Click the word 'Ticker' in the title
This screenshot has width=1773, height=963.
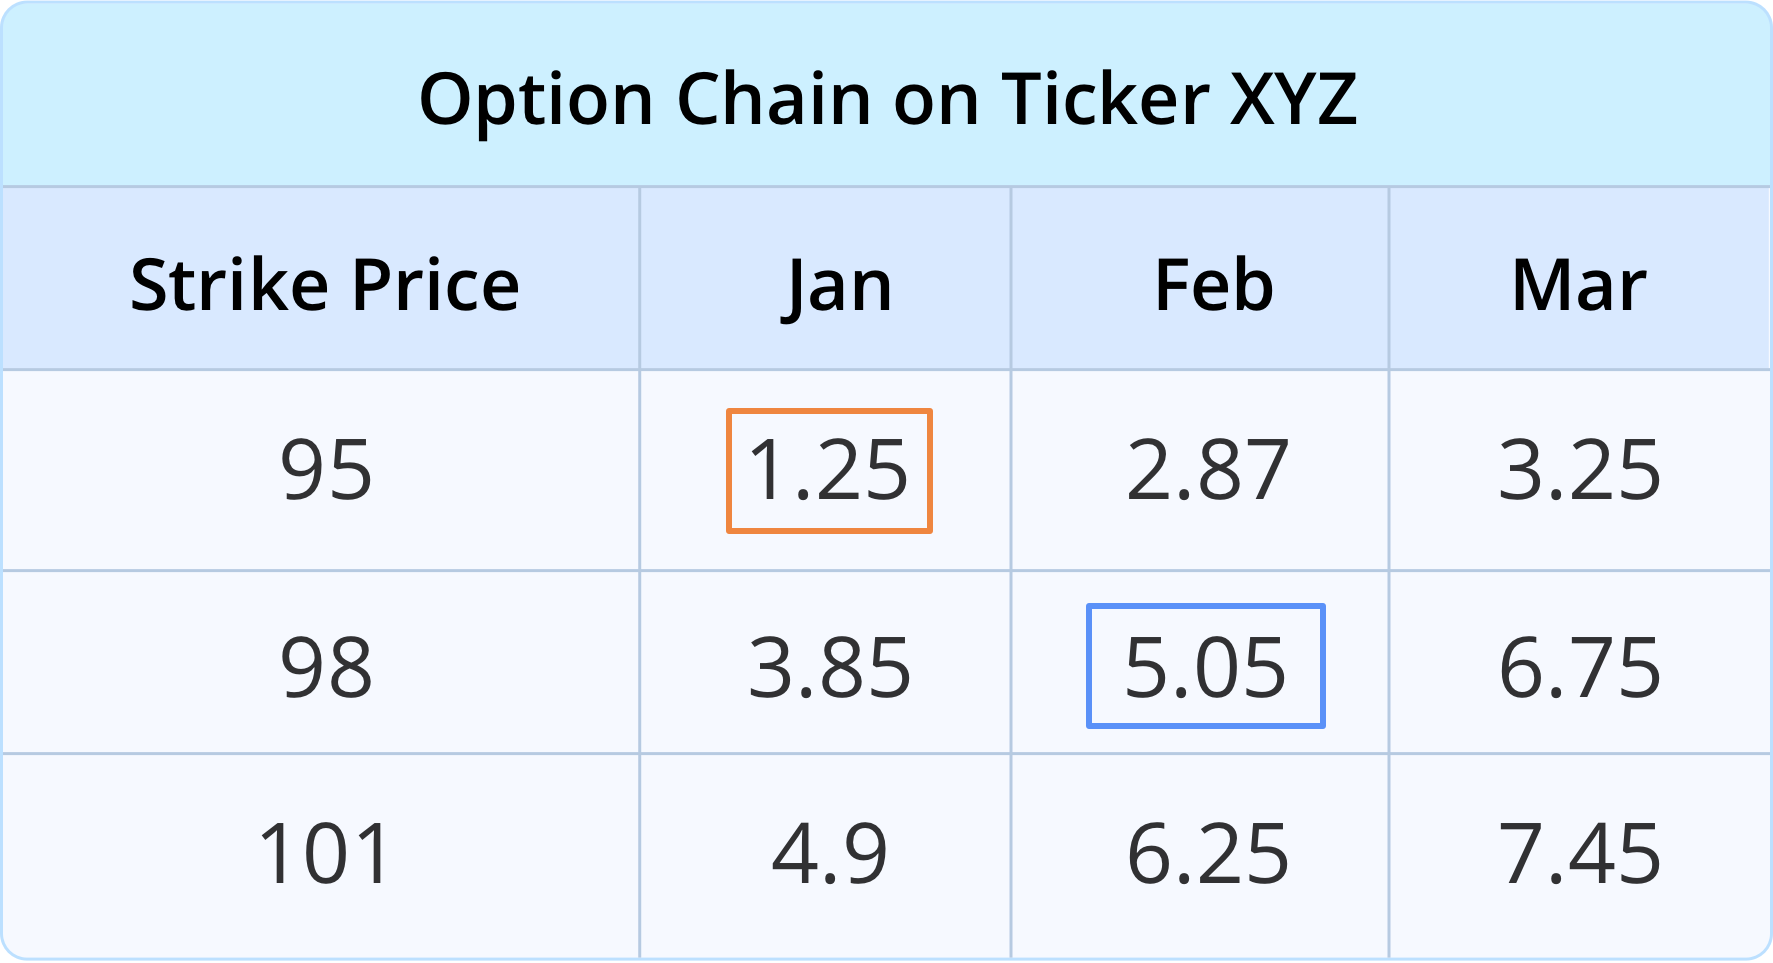[x=1106, y=99]
